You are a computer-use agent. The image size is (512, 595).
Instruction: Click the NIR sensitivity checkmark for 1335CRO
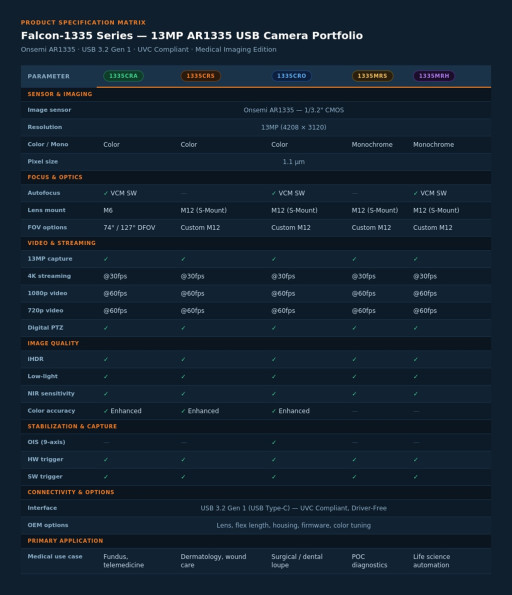(x=274, y=394)
